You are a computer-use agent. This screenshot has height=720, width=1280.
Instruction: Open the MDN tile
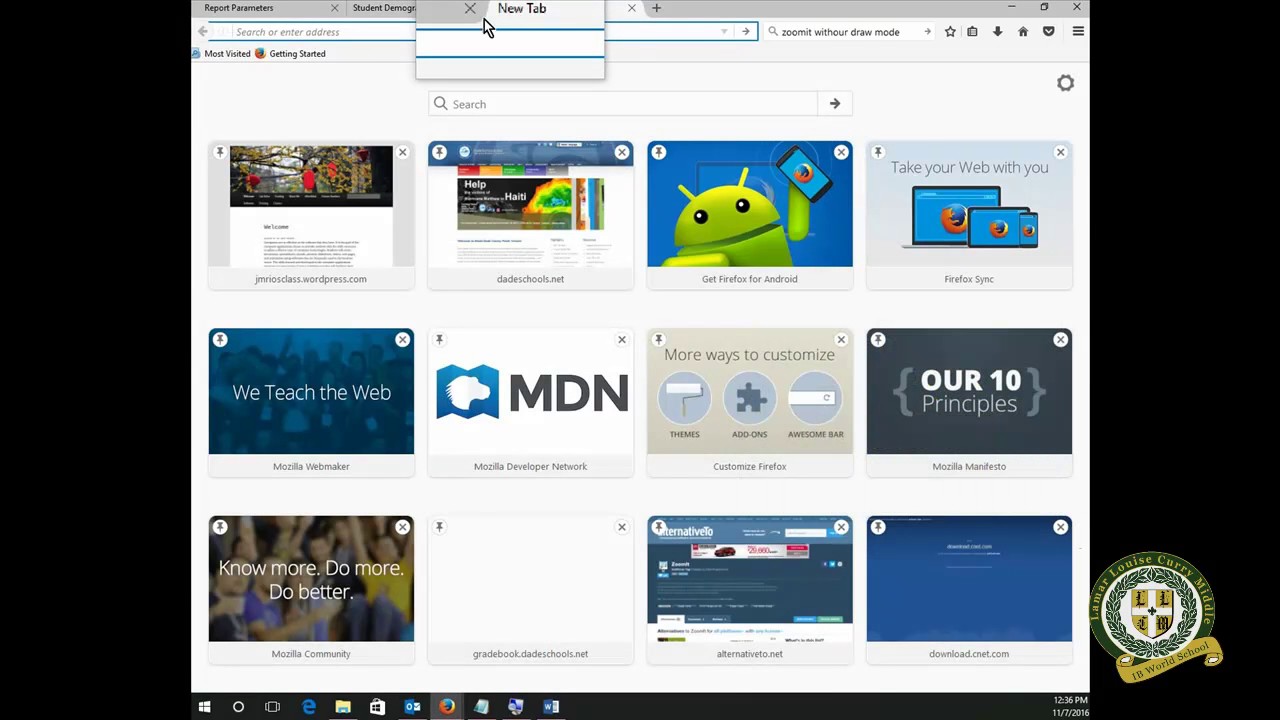pos(530,402)
